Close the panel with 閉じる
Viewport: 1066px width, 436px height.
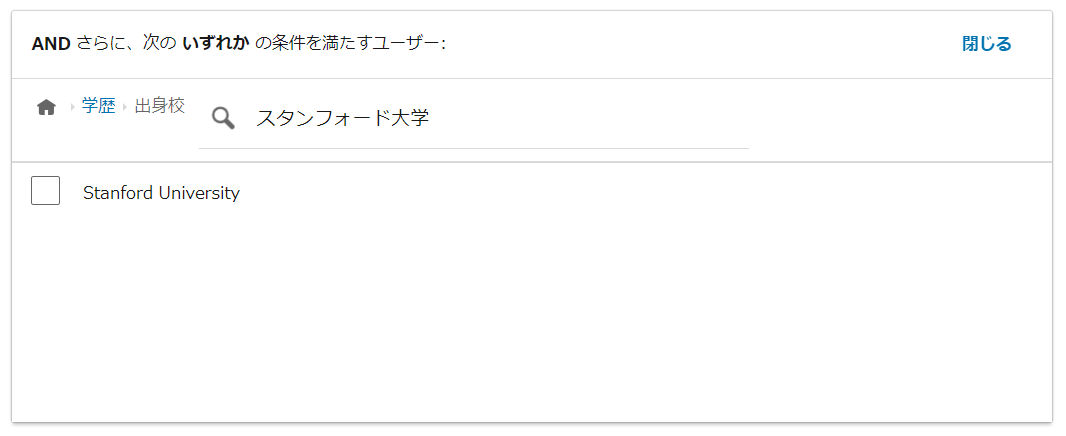(x=986, y=44)
